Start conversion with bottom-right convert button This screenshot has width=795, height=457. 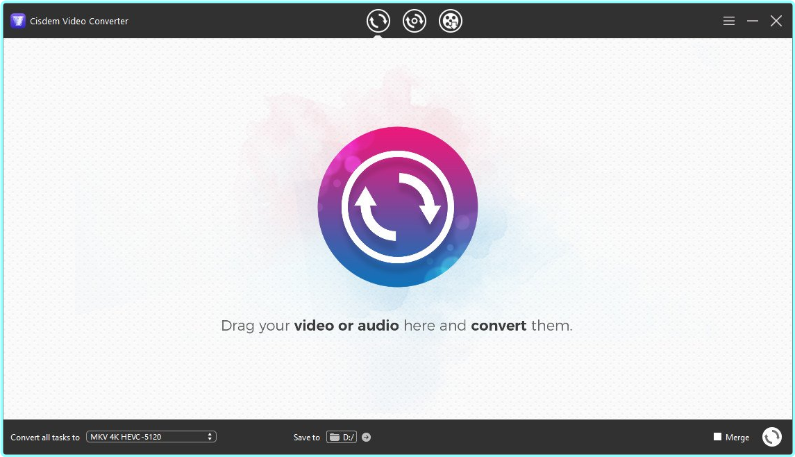771,437
